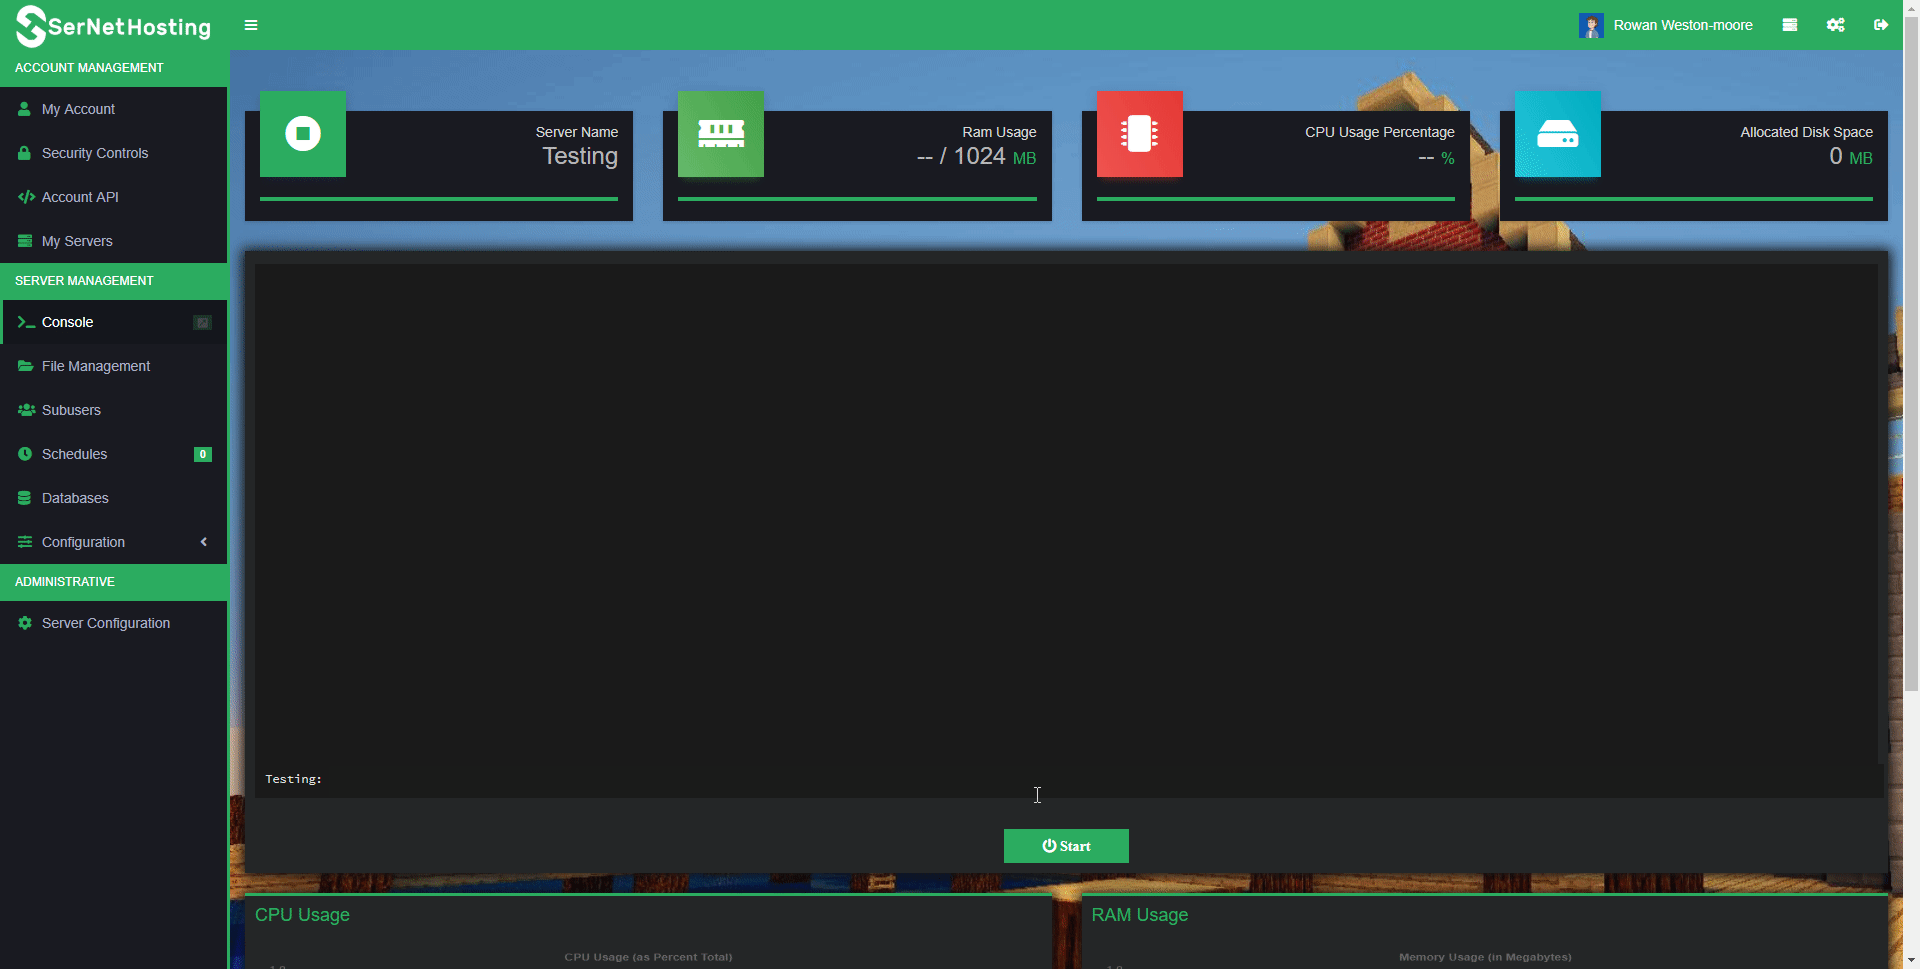
Task: Click the logout icon in header
Action: click(1880, 25)
